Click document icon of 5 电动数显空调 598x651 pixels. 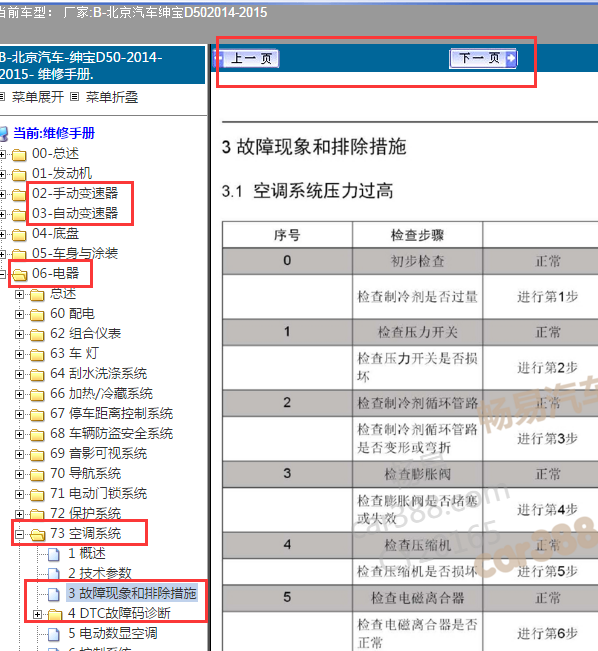click(54, 634)
